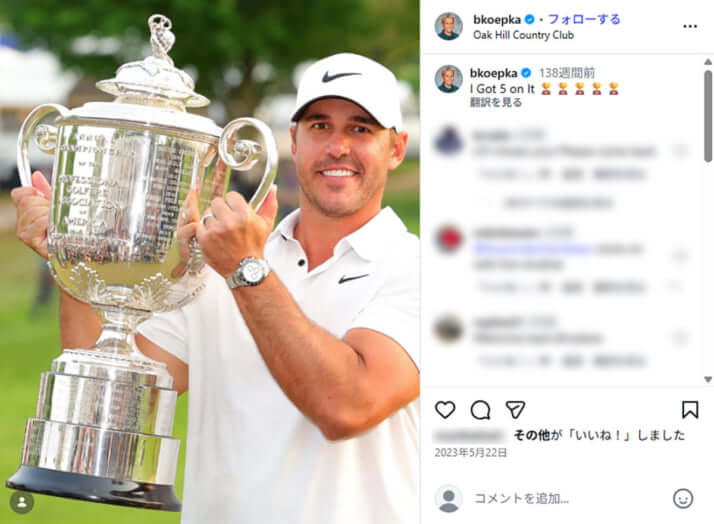Image resolution: width=714 pixels, height=524 pixels.
Task: Show translation with 翻訳を見る
Action: [x=496, y=102]
